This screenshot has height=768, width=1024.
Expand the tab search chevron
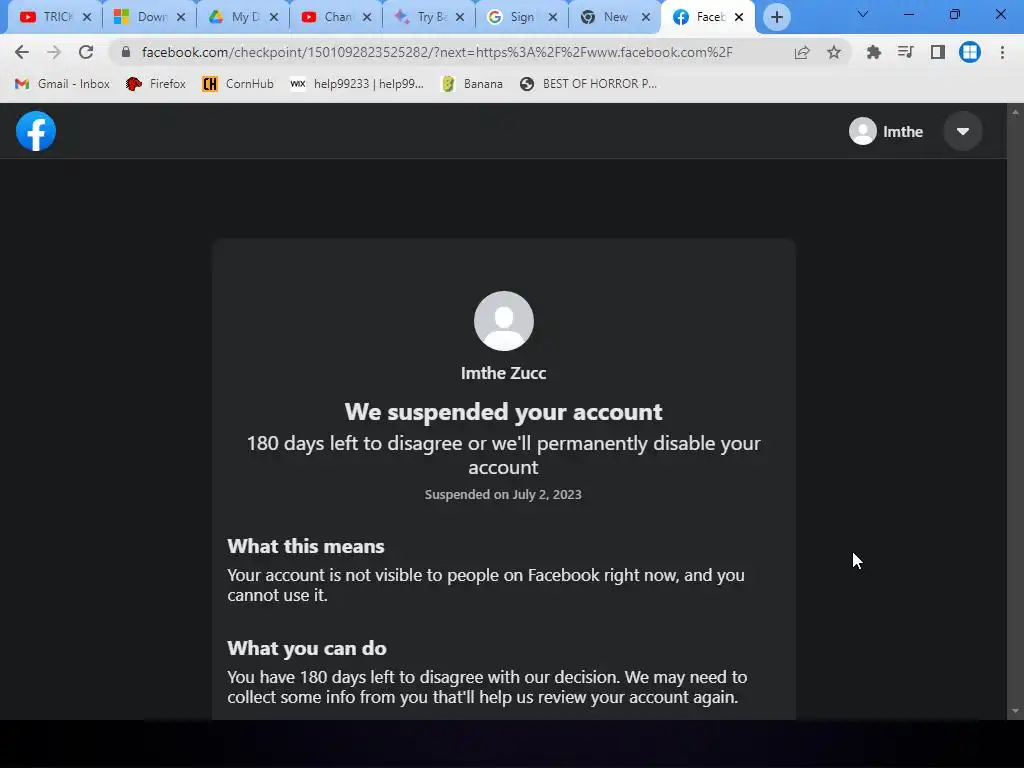pos(863,14)
